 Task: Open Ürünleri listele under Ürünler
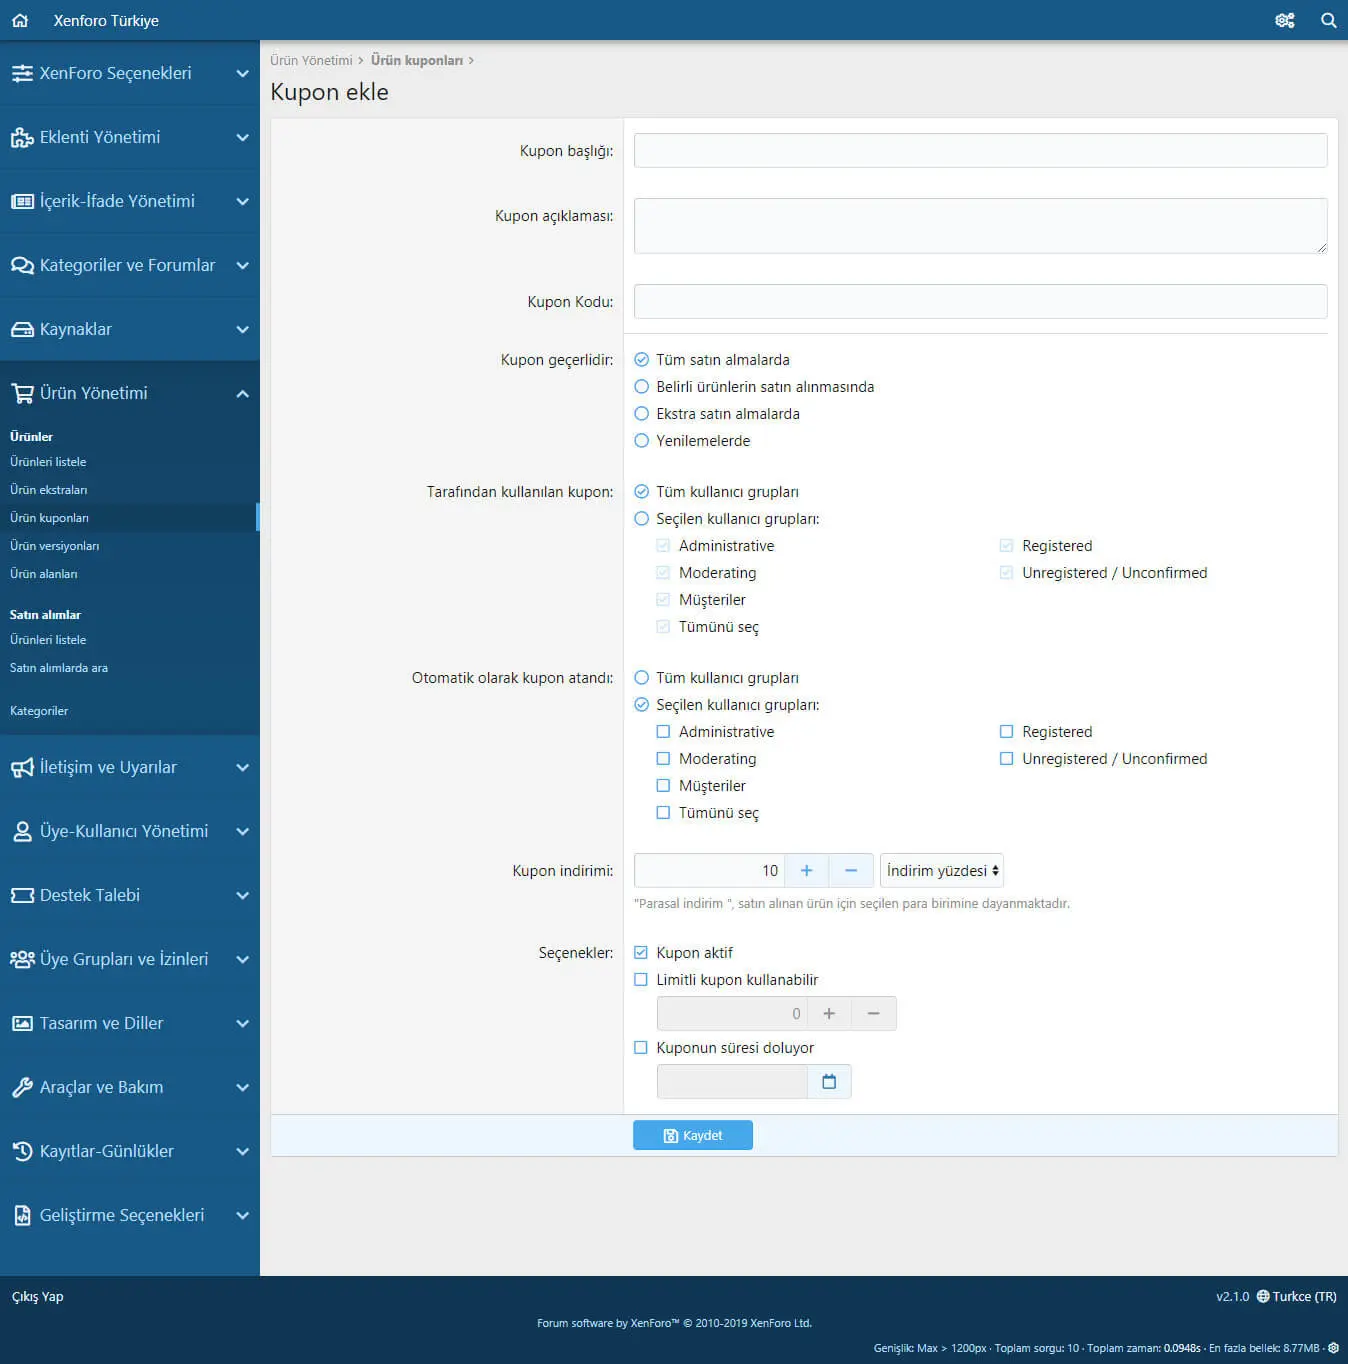[48, 462]
